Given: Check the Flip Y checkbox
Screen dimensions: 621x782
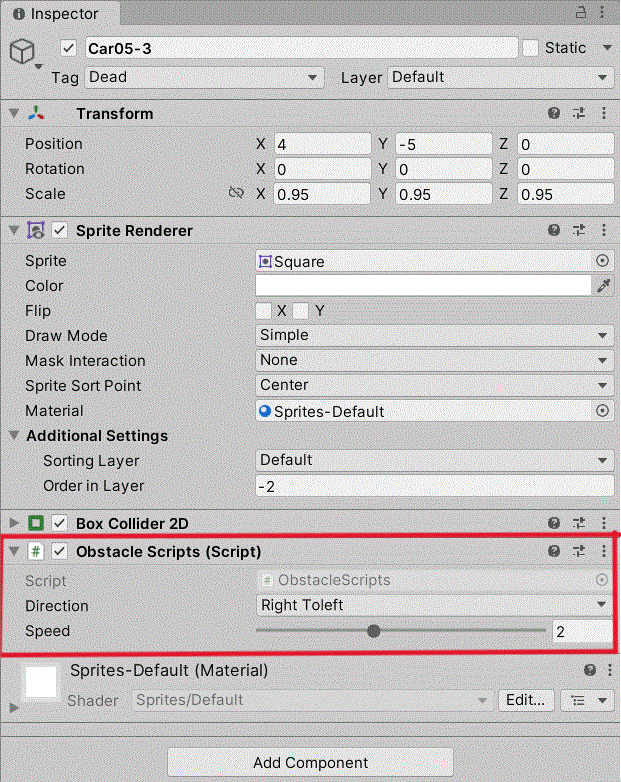Looking at the screenshot, I should click(x=301, y=311).
